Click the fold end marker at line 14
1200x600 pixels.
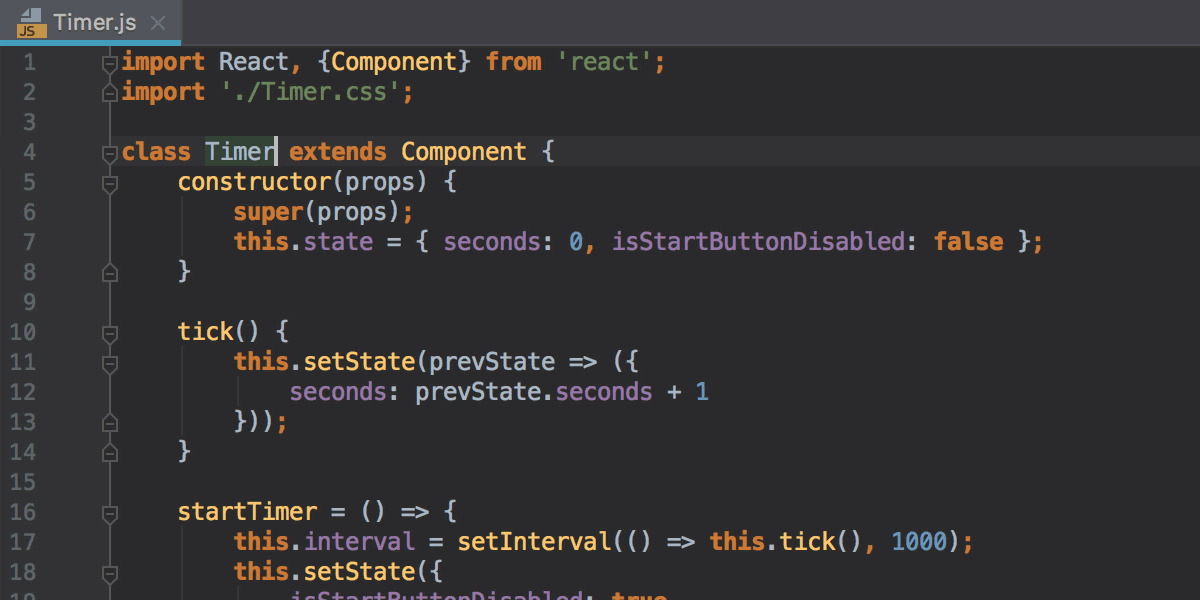click(x=110, y=451)
